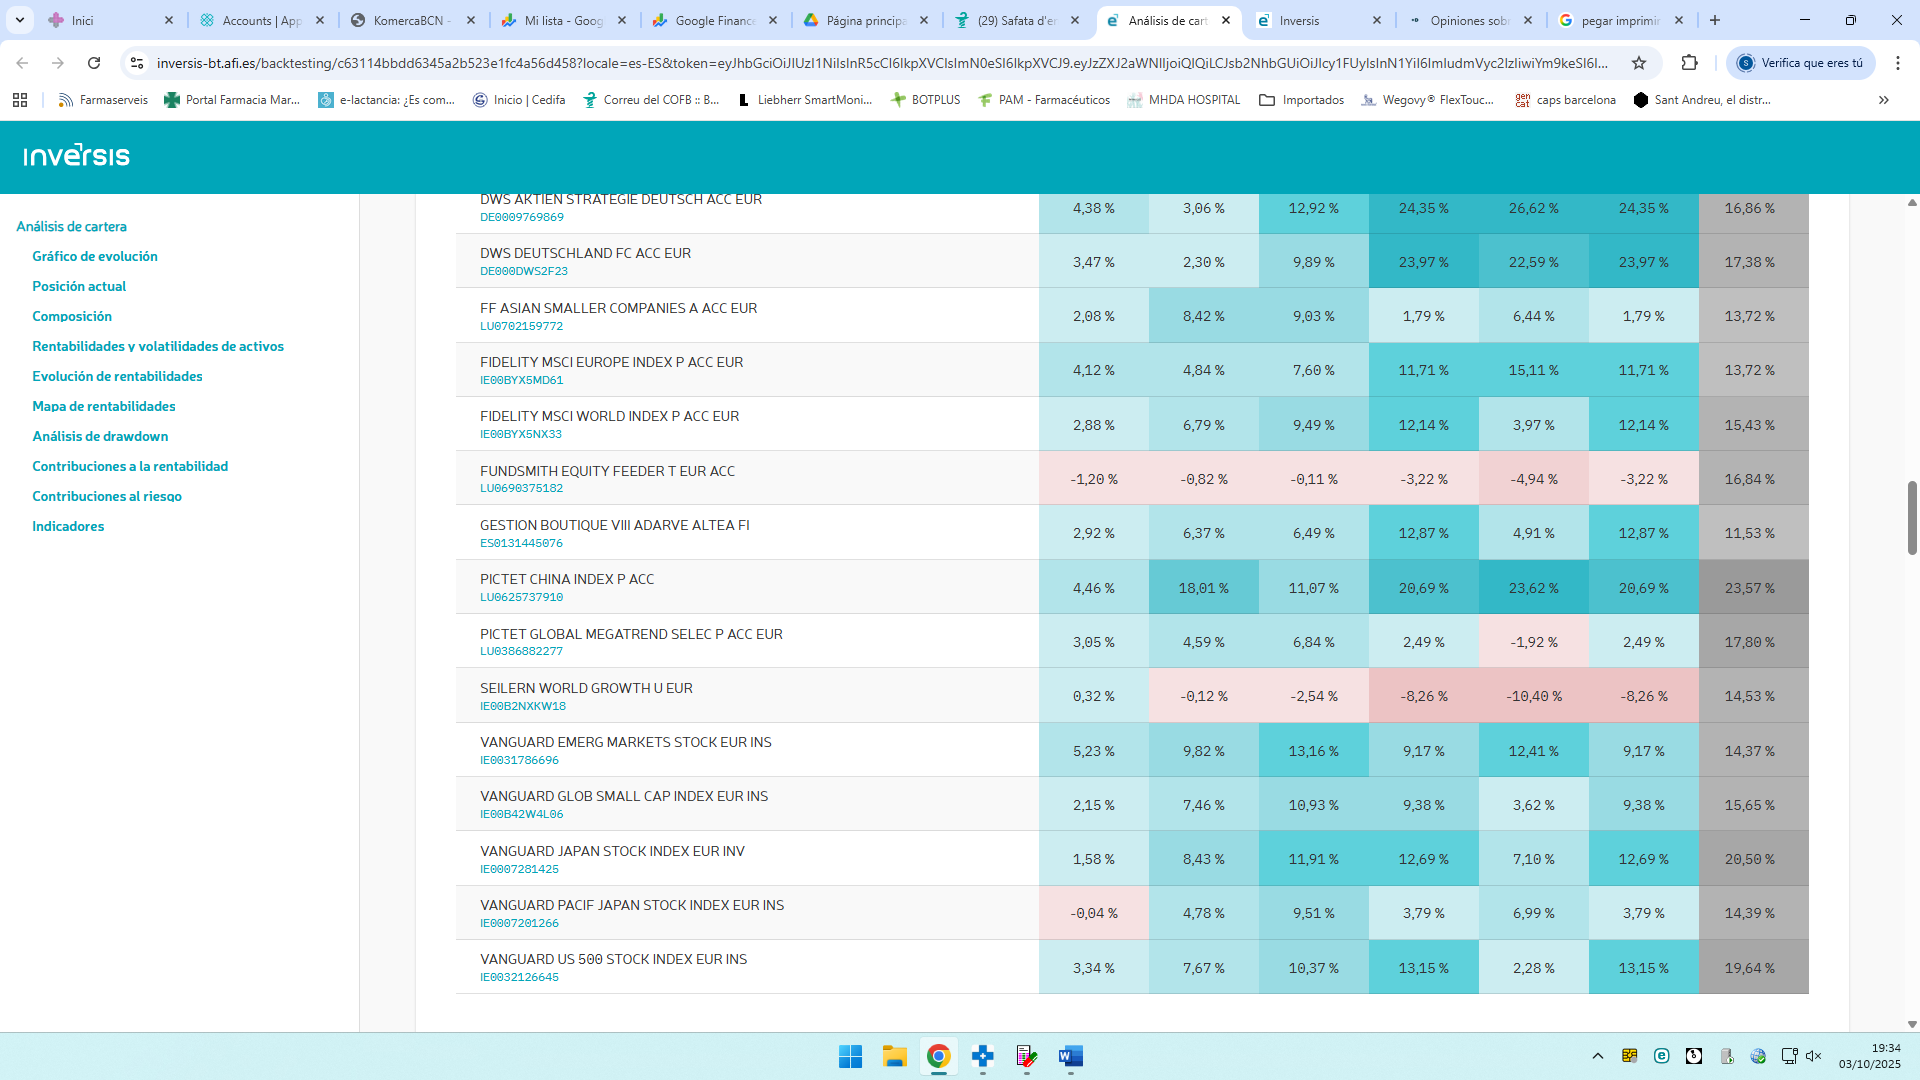Screen dimensions: 1920x1080
Task: Switch to the Google Finance tab
Action: [714, 20]
